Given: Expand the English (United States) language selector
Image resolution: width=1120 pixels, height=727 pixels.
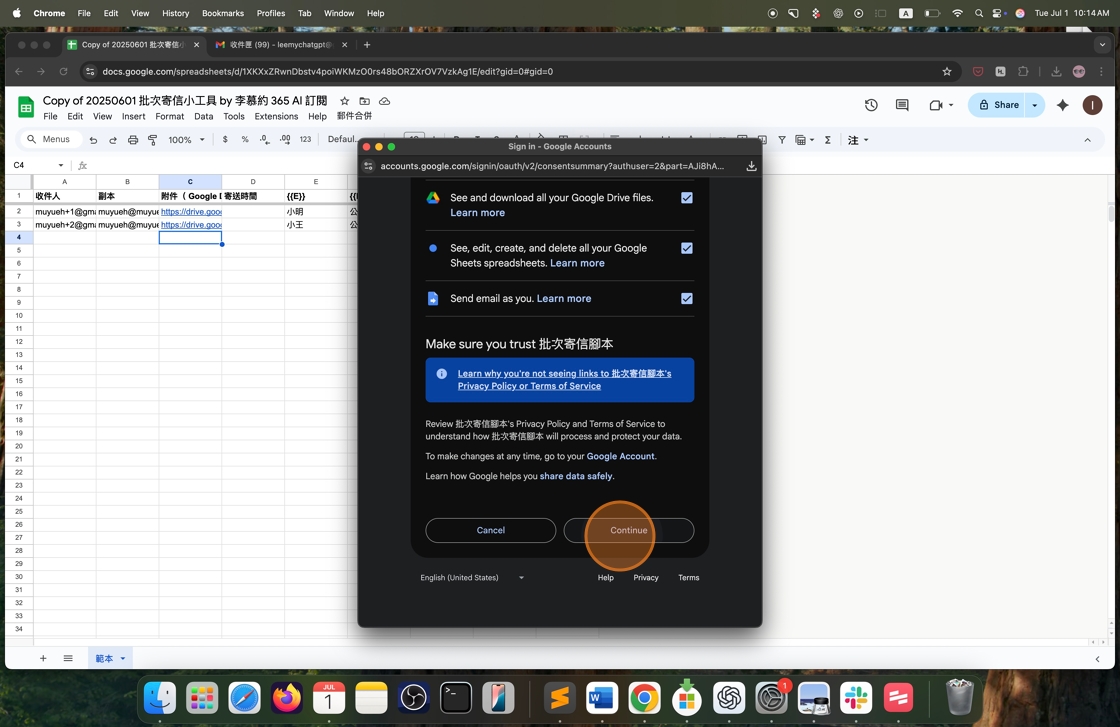Looking at the screenshot, I should (x=472, y=578).
